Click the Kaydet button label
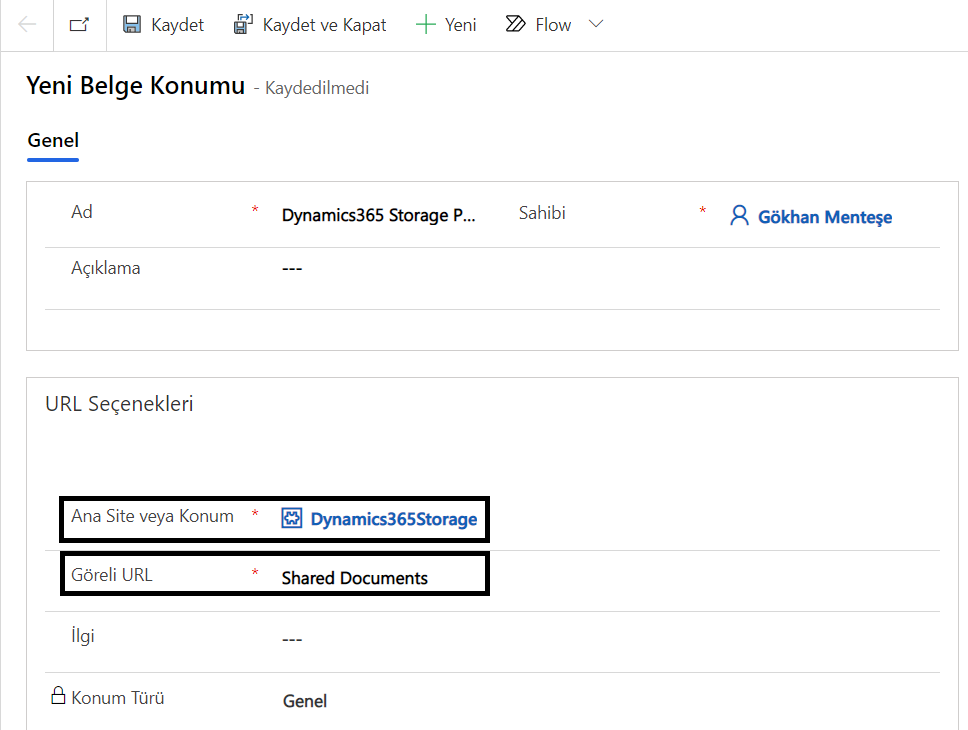Screen dimensions: 968x730 point(177,25)
